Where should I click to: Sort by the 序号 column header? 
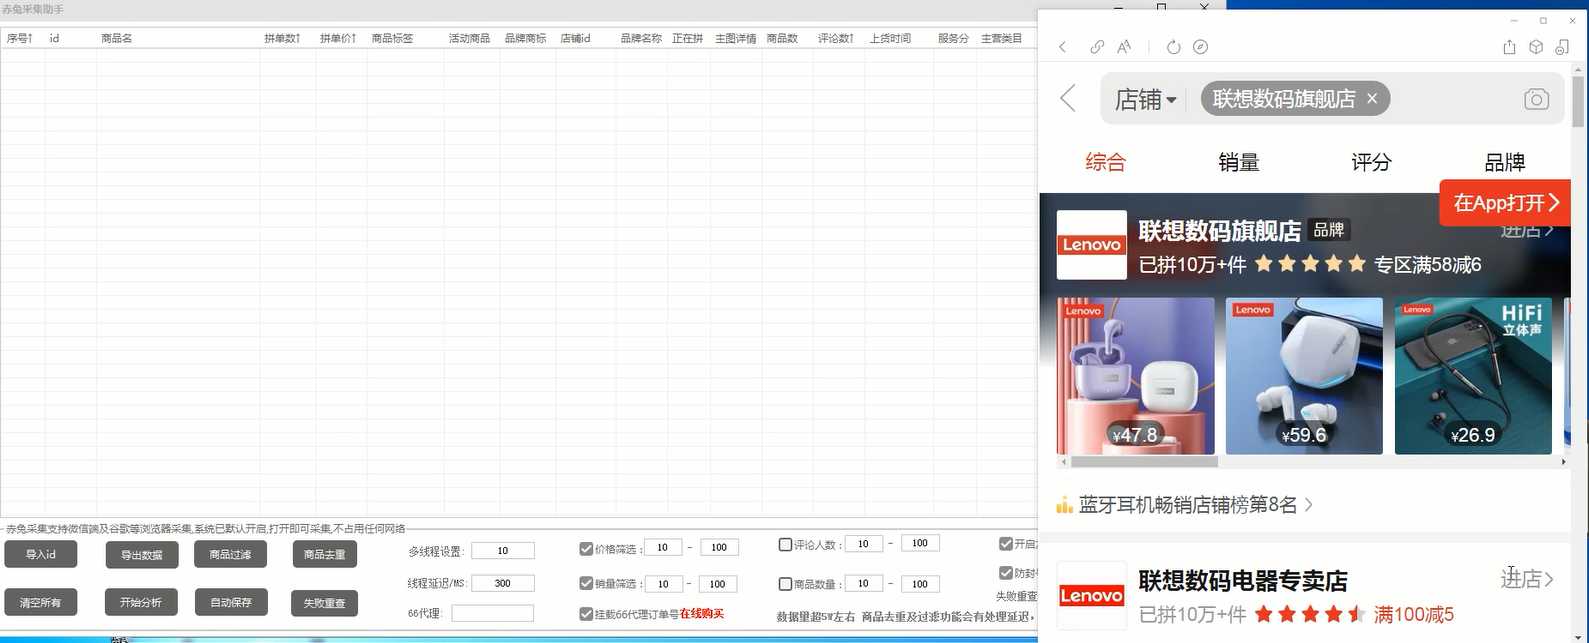click(20, 38)
